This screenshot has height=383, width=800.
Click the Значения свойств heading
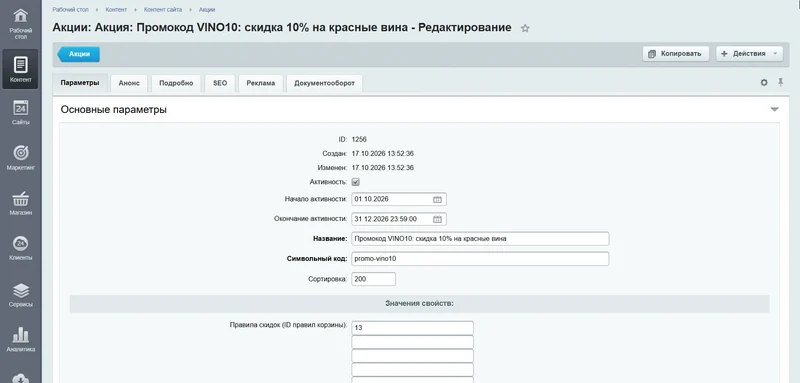click(x=419, y=303)
